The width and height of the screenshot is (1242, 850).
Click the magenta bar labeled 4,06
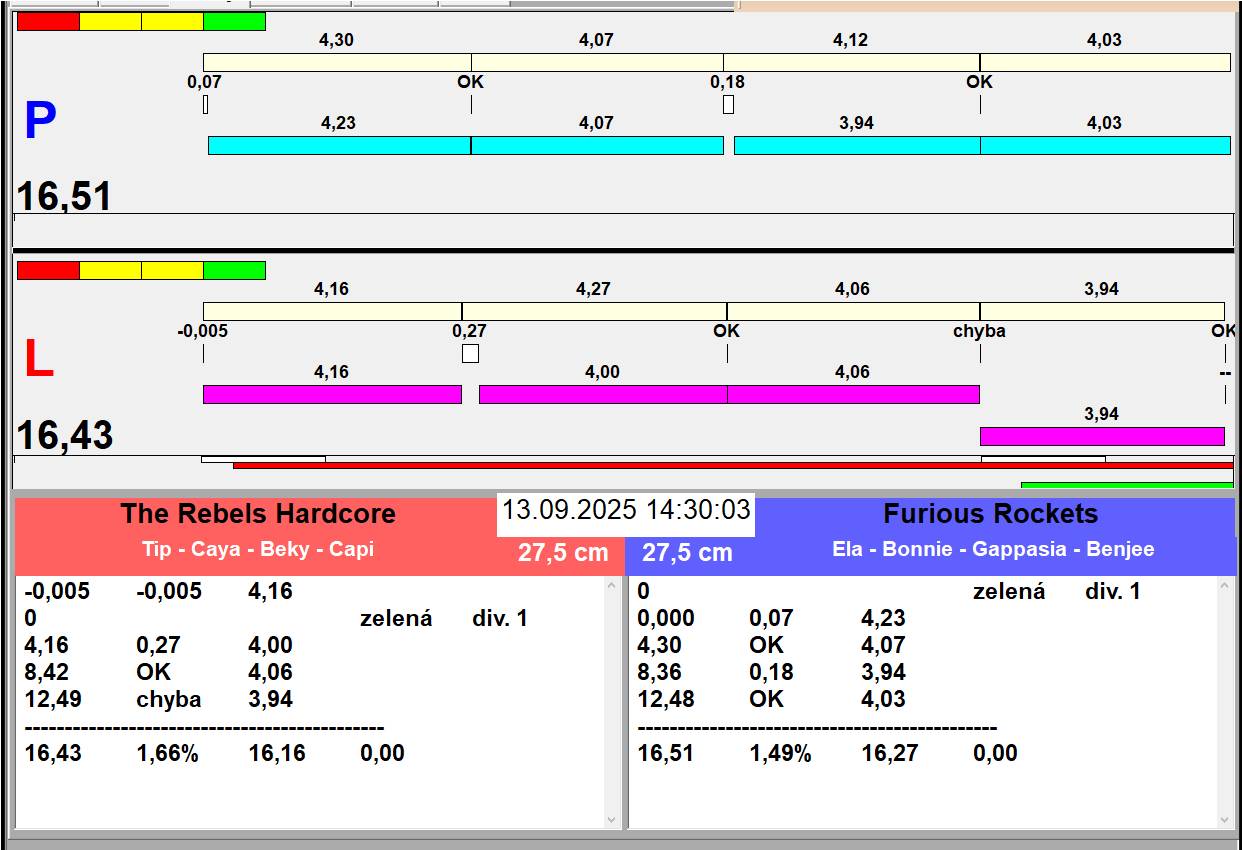pos(853,394)
